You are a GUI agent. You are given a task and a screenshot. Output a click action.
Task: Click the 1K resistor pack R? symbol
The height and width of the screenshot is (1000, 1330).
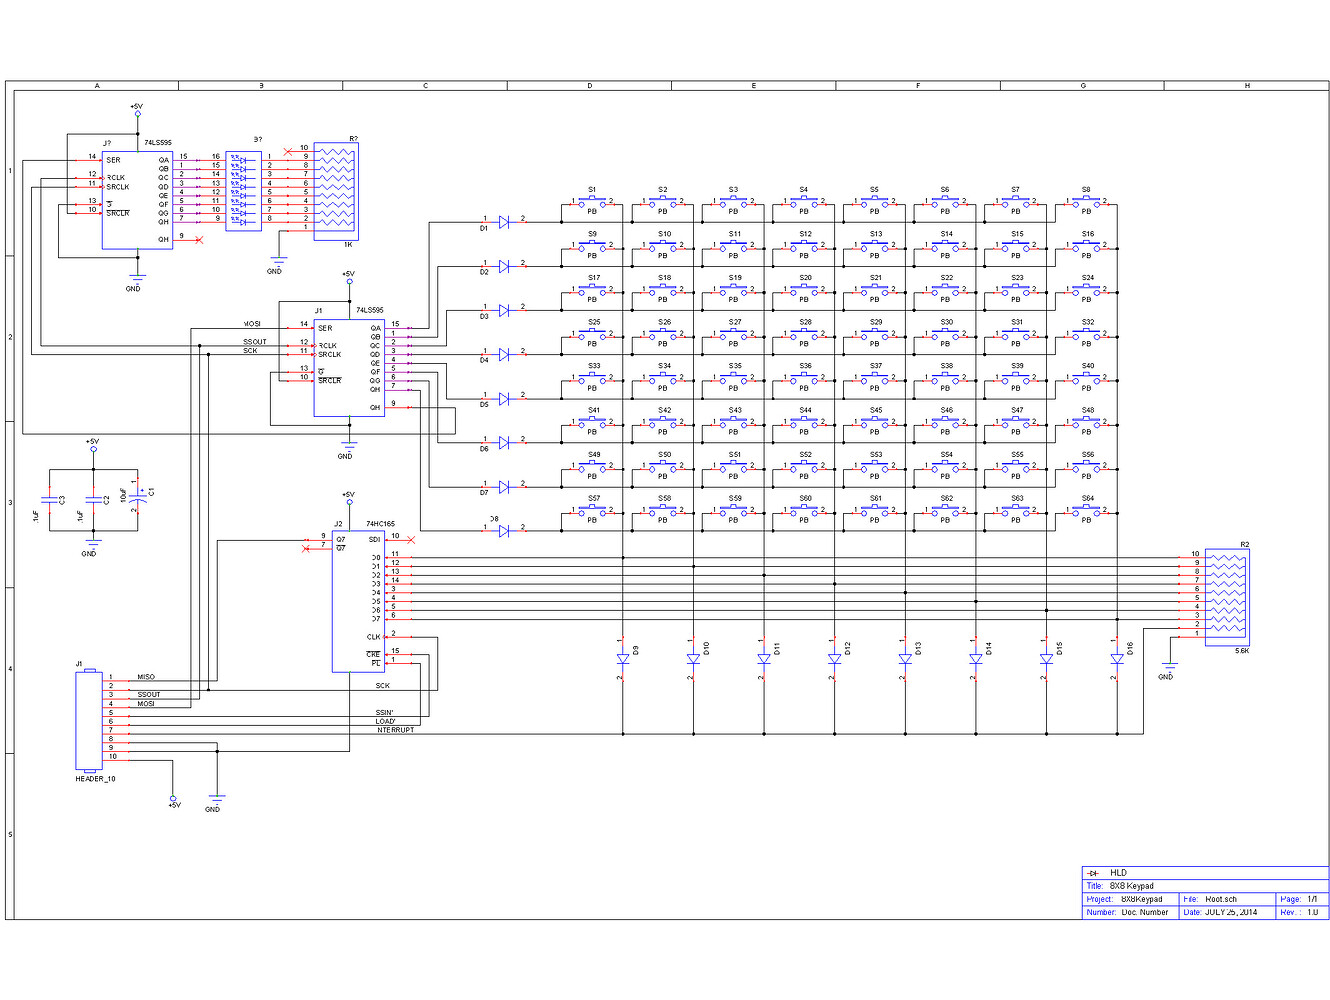coord(335,190)
